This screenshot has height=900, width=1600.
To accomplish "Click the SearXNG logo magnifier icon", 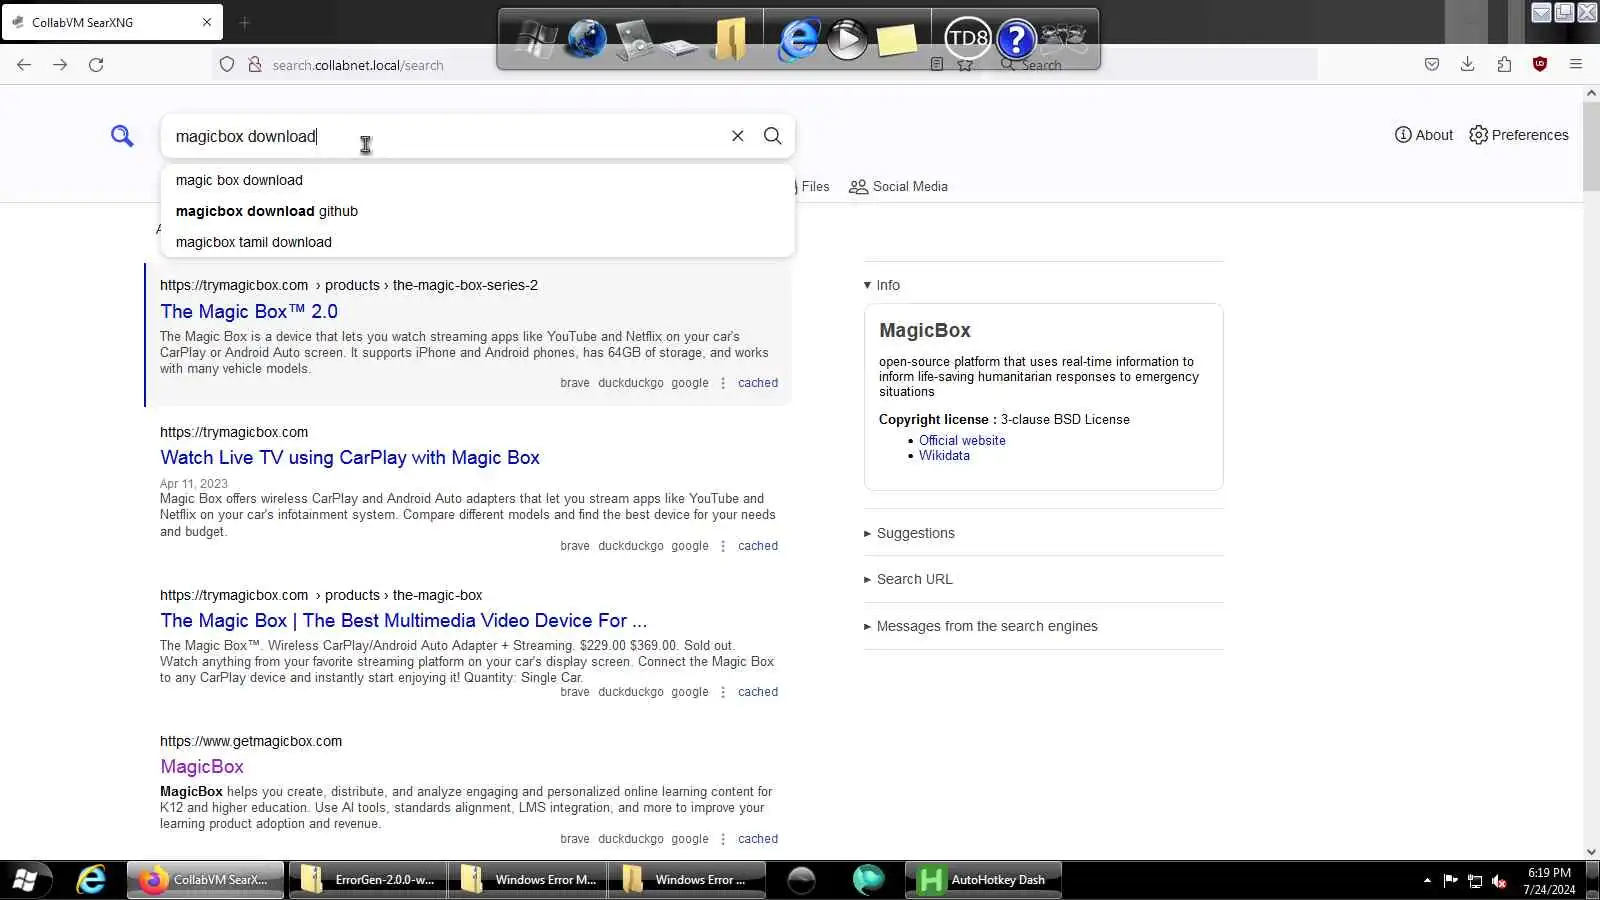I will point(122,136).
